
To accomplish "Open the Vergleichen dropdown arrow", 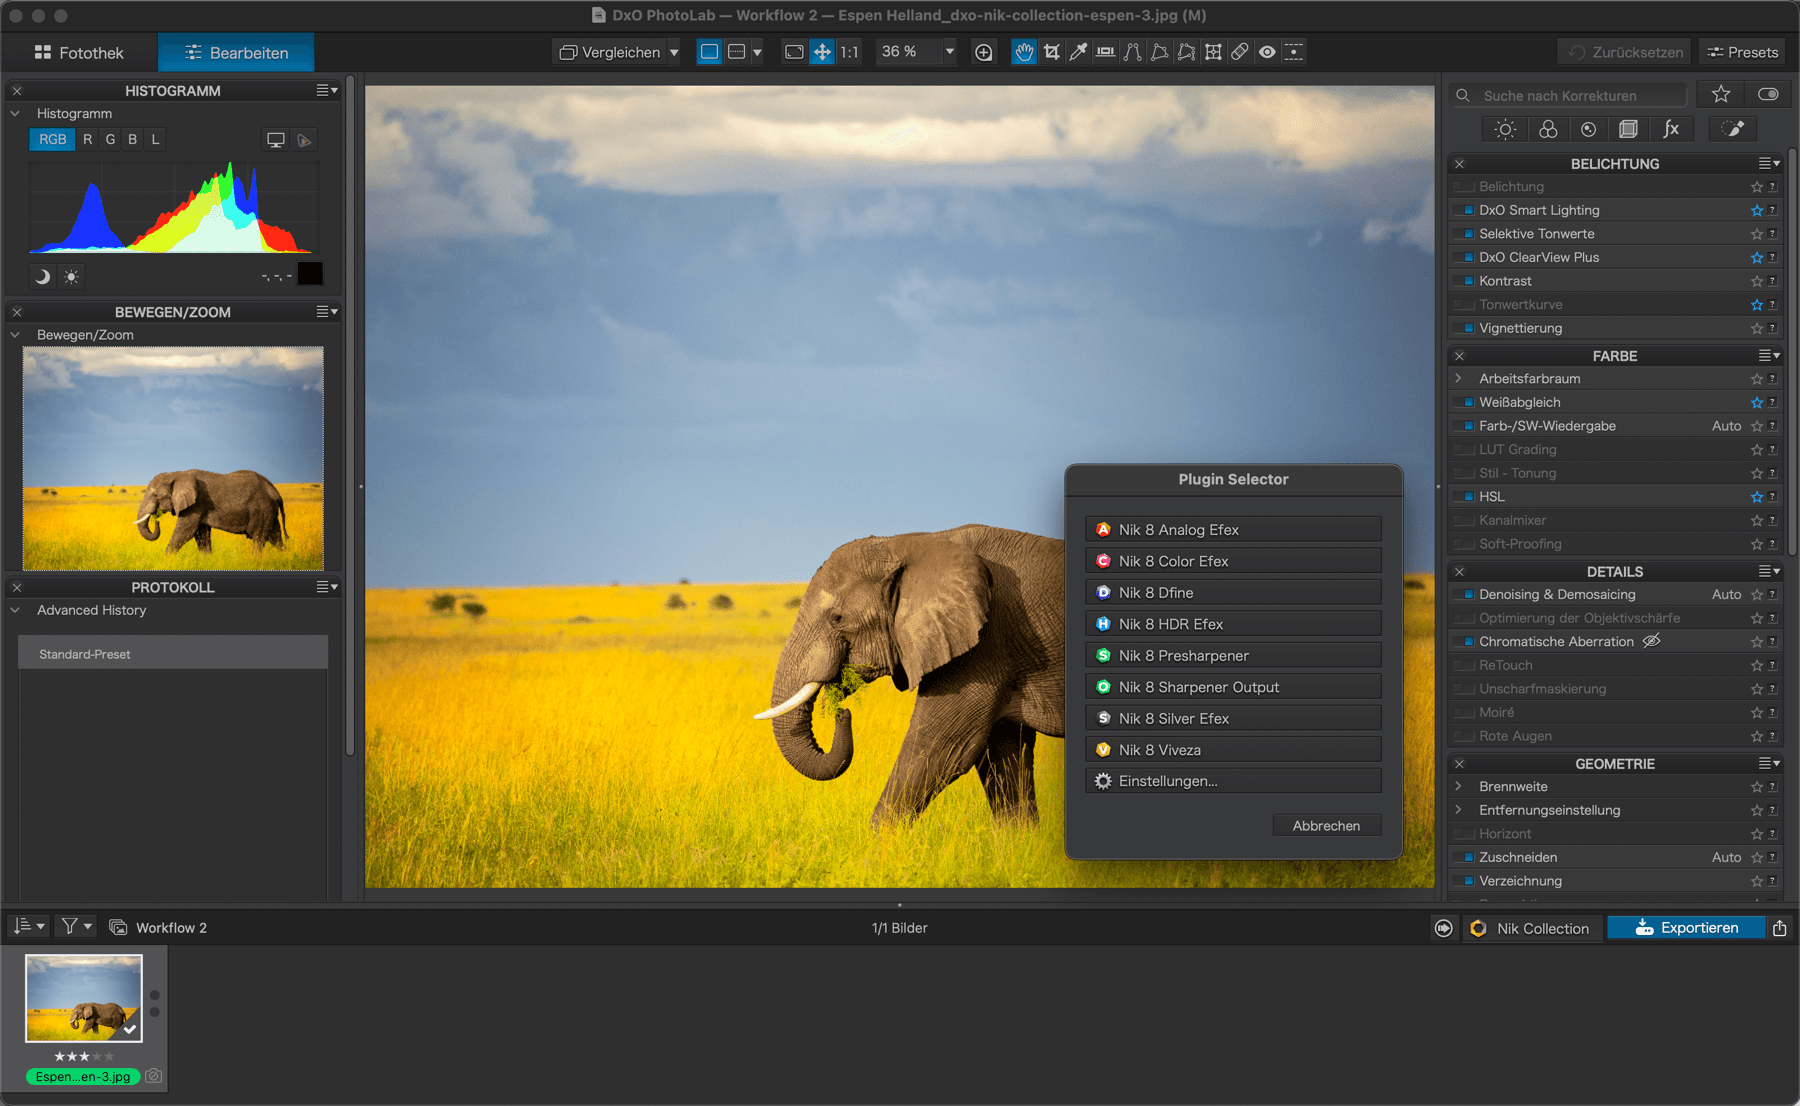I will point(673,52).
